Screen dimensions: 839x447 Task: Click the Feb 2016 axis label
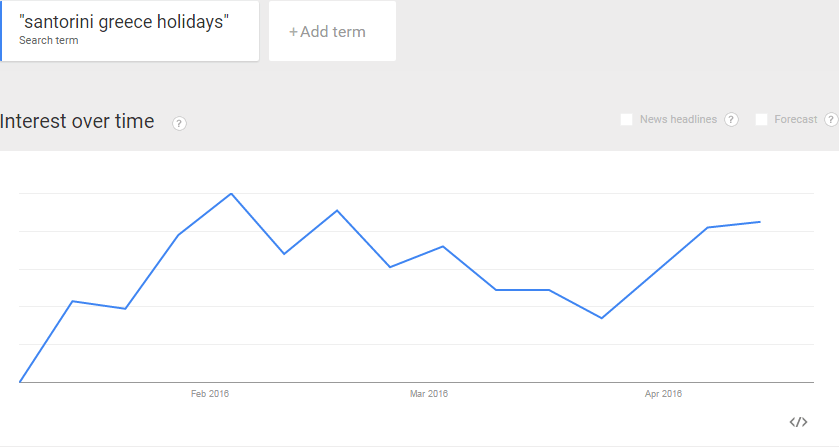tap(210, 394)
